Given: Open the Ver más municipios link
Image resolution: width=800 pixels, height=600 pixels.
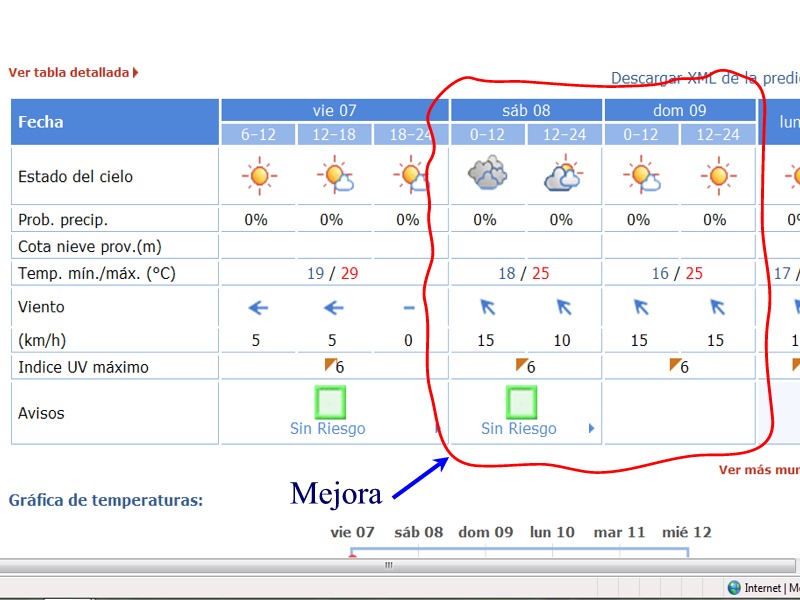Looking at the screenshot, I should click(x=759, y=470).
